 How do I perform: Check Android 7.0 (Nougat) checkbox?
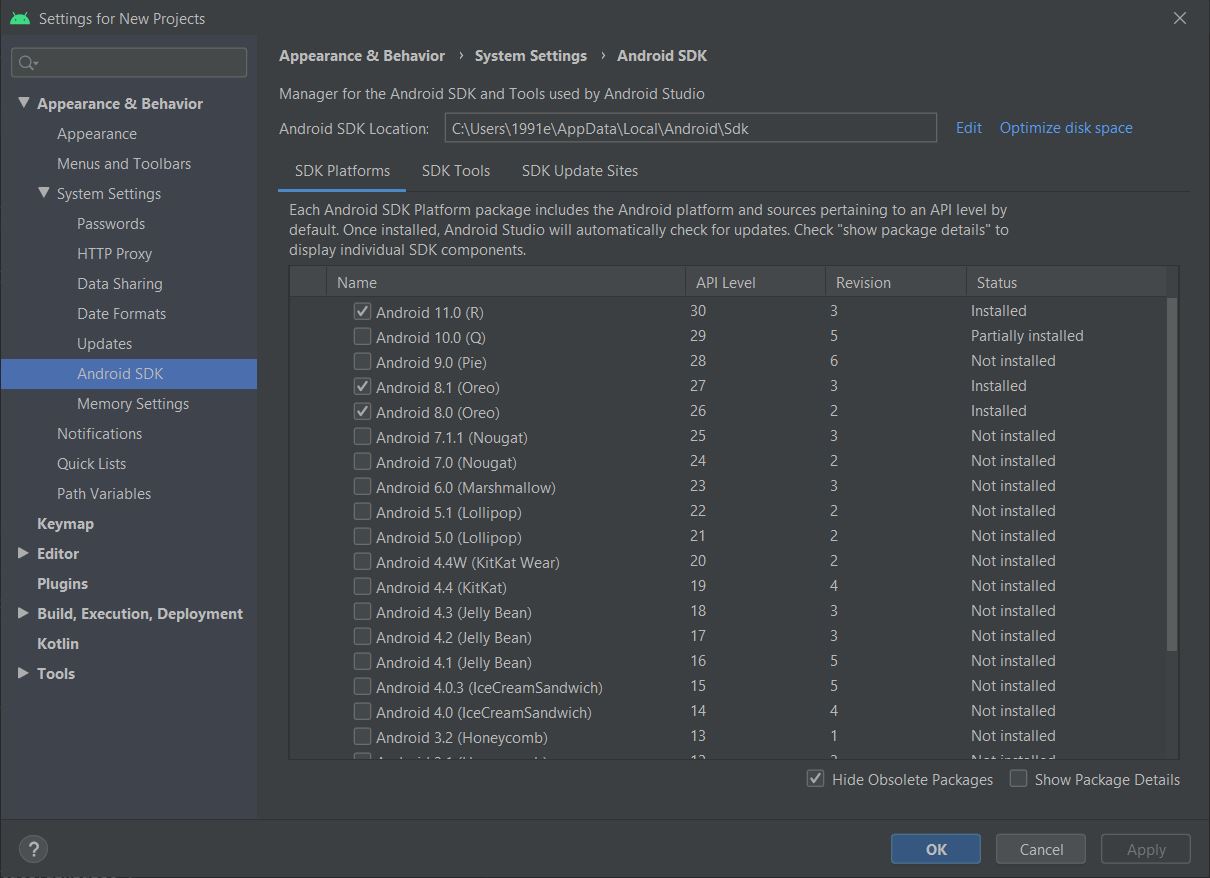click(x=362, y=461)
